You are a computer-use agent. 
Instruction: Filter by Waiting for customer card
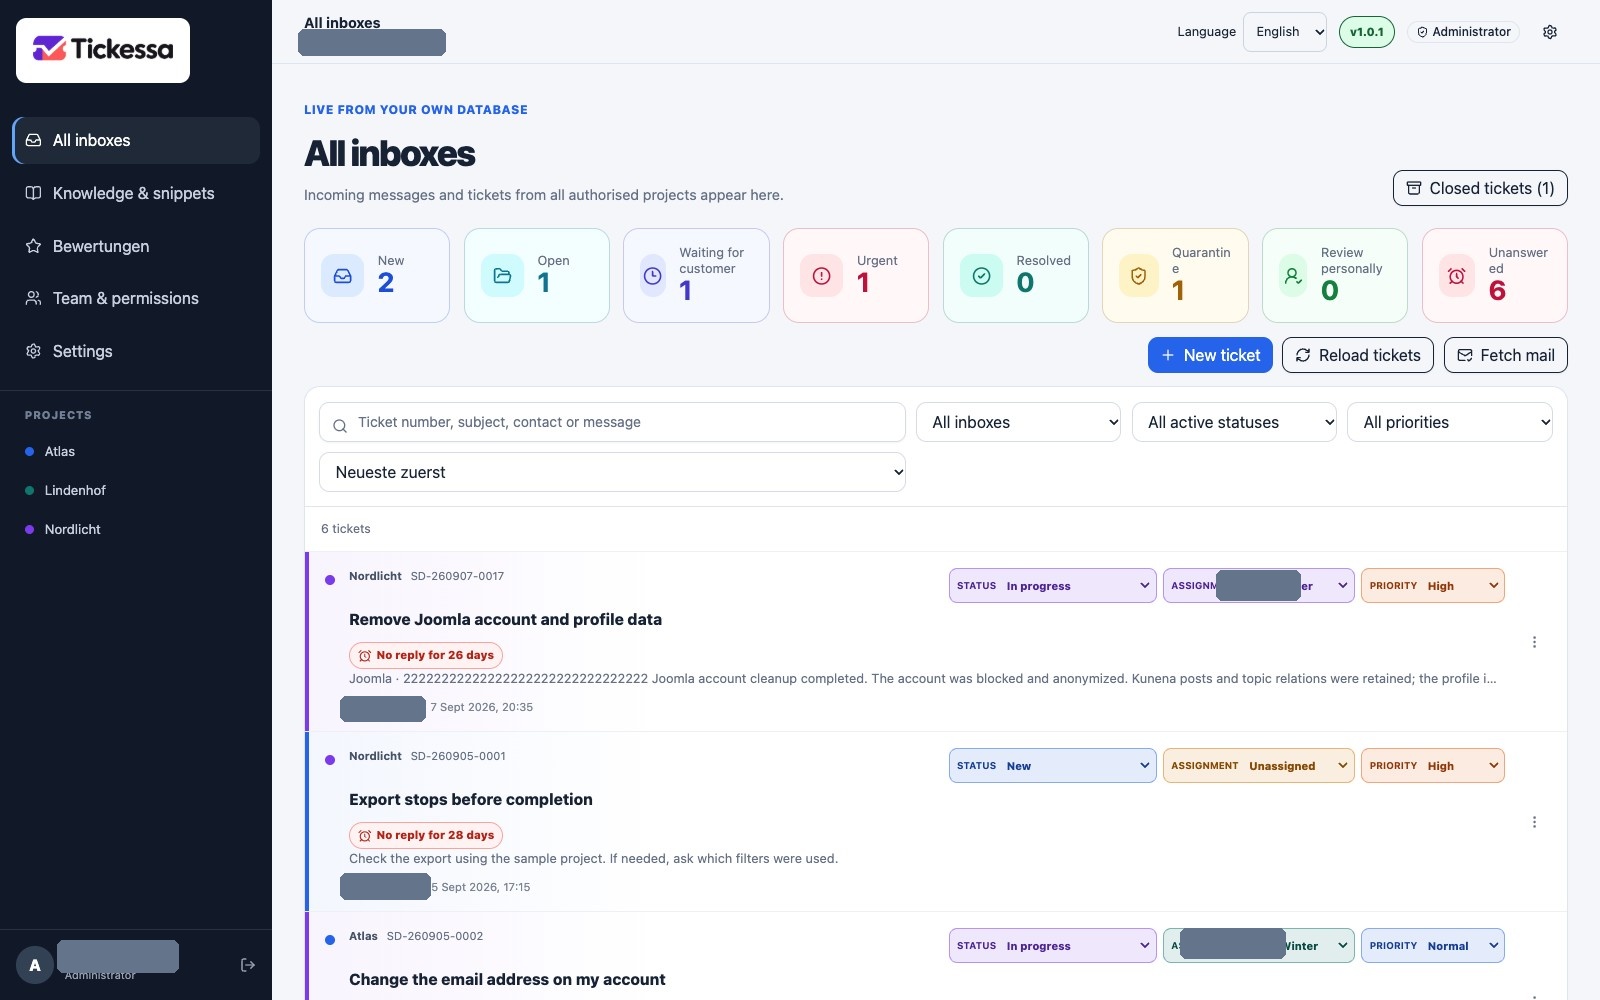pos(696,276)
